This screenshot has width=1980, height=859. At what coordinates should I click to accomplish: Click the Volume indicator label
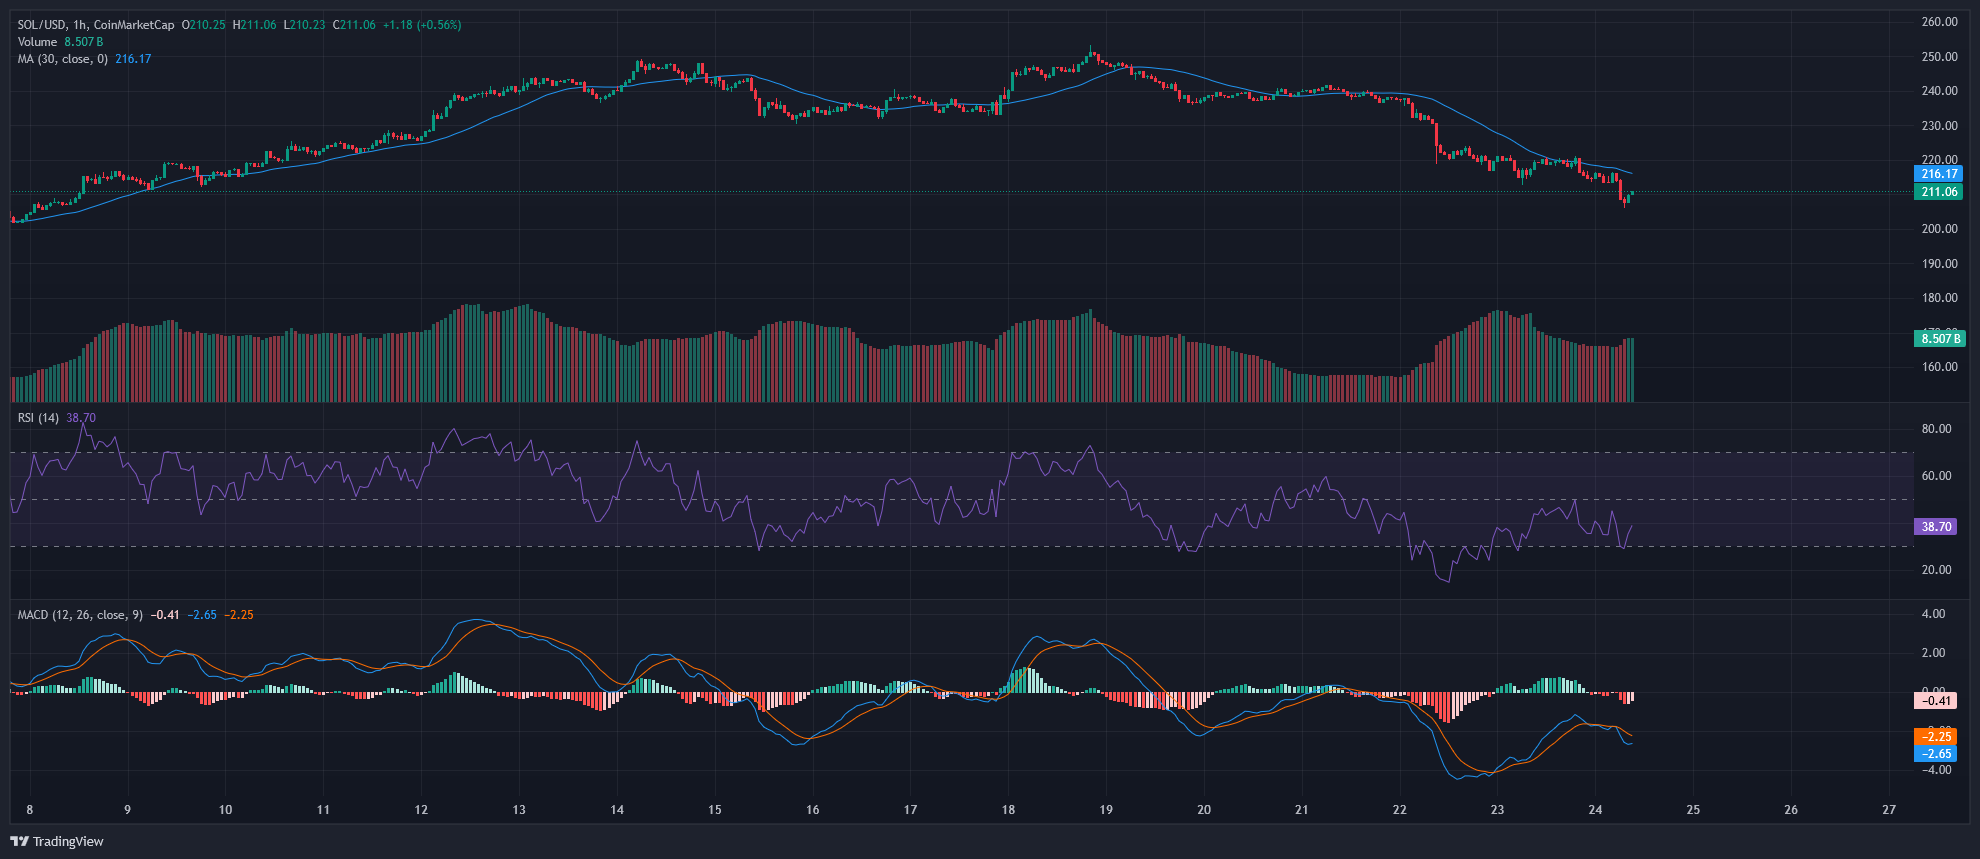37,42
